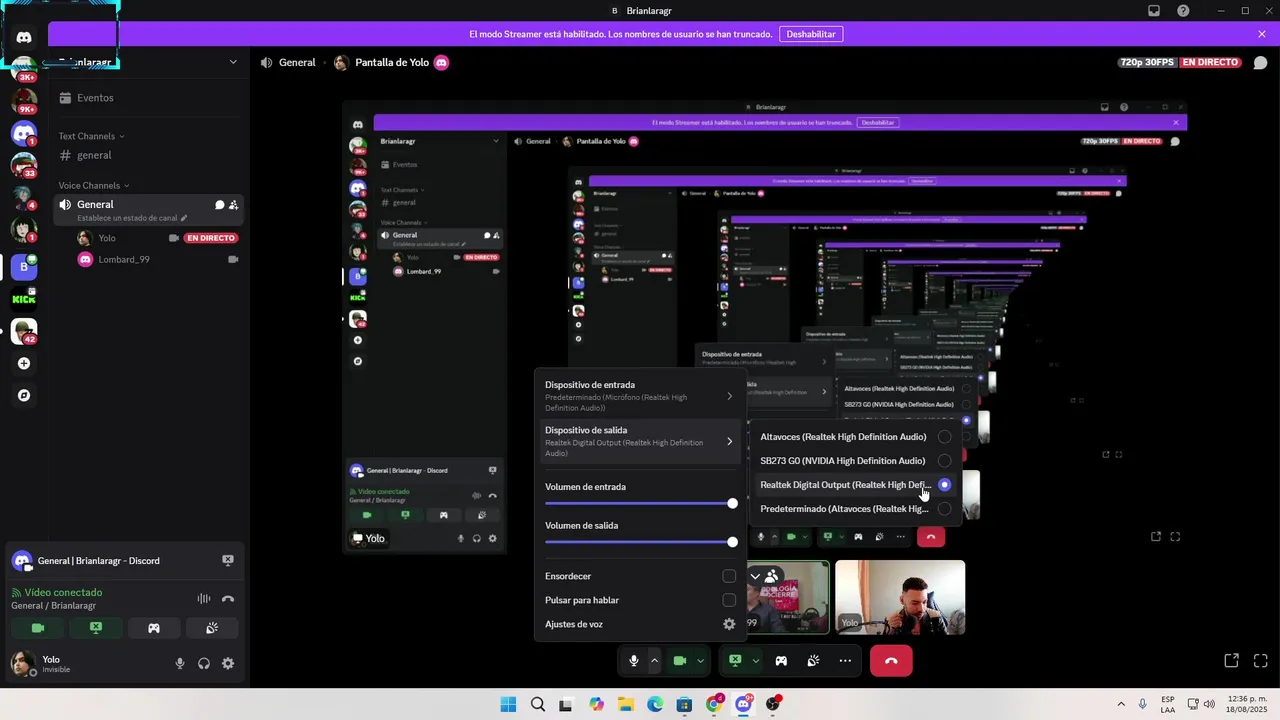Open Windows Start menu

coord(508,704)
